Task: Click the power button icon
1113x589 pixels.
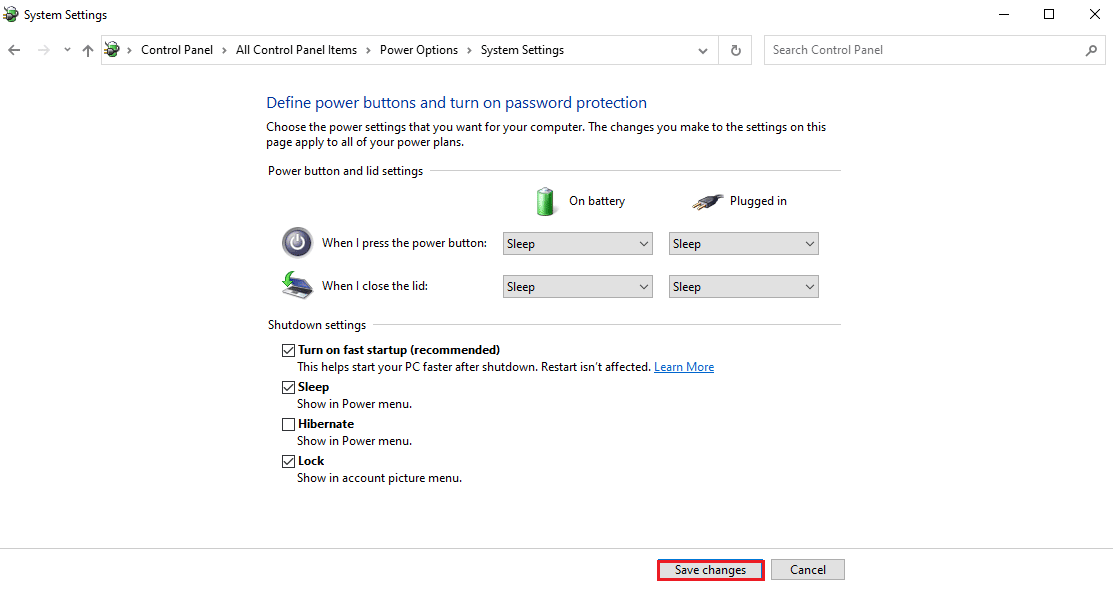Action: [297, 243]
